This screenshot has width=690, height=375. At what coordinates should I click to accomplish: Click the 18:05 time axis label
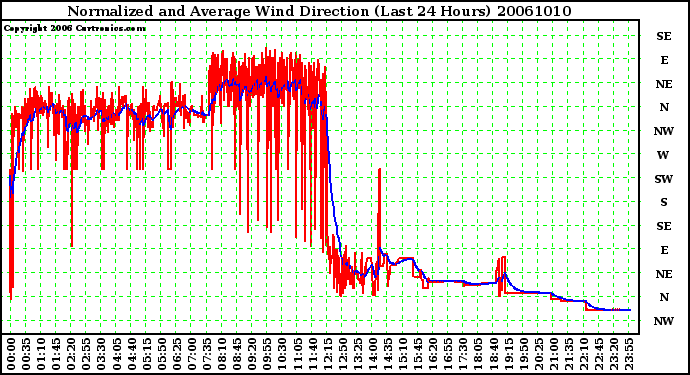(478, 354)
